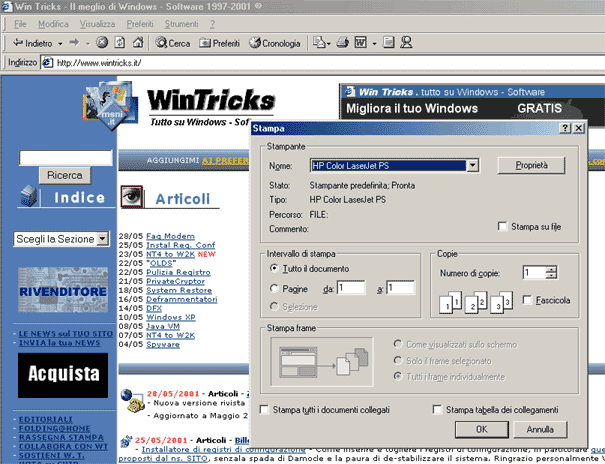Select Tutti i frame individualmente option
The image size is (605, 464).
coord(397,376)
